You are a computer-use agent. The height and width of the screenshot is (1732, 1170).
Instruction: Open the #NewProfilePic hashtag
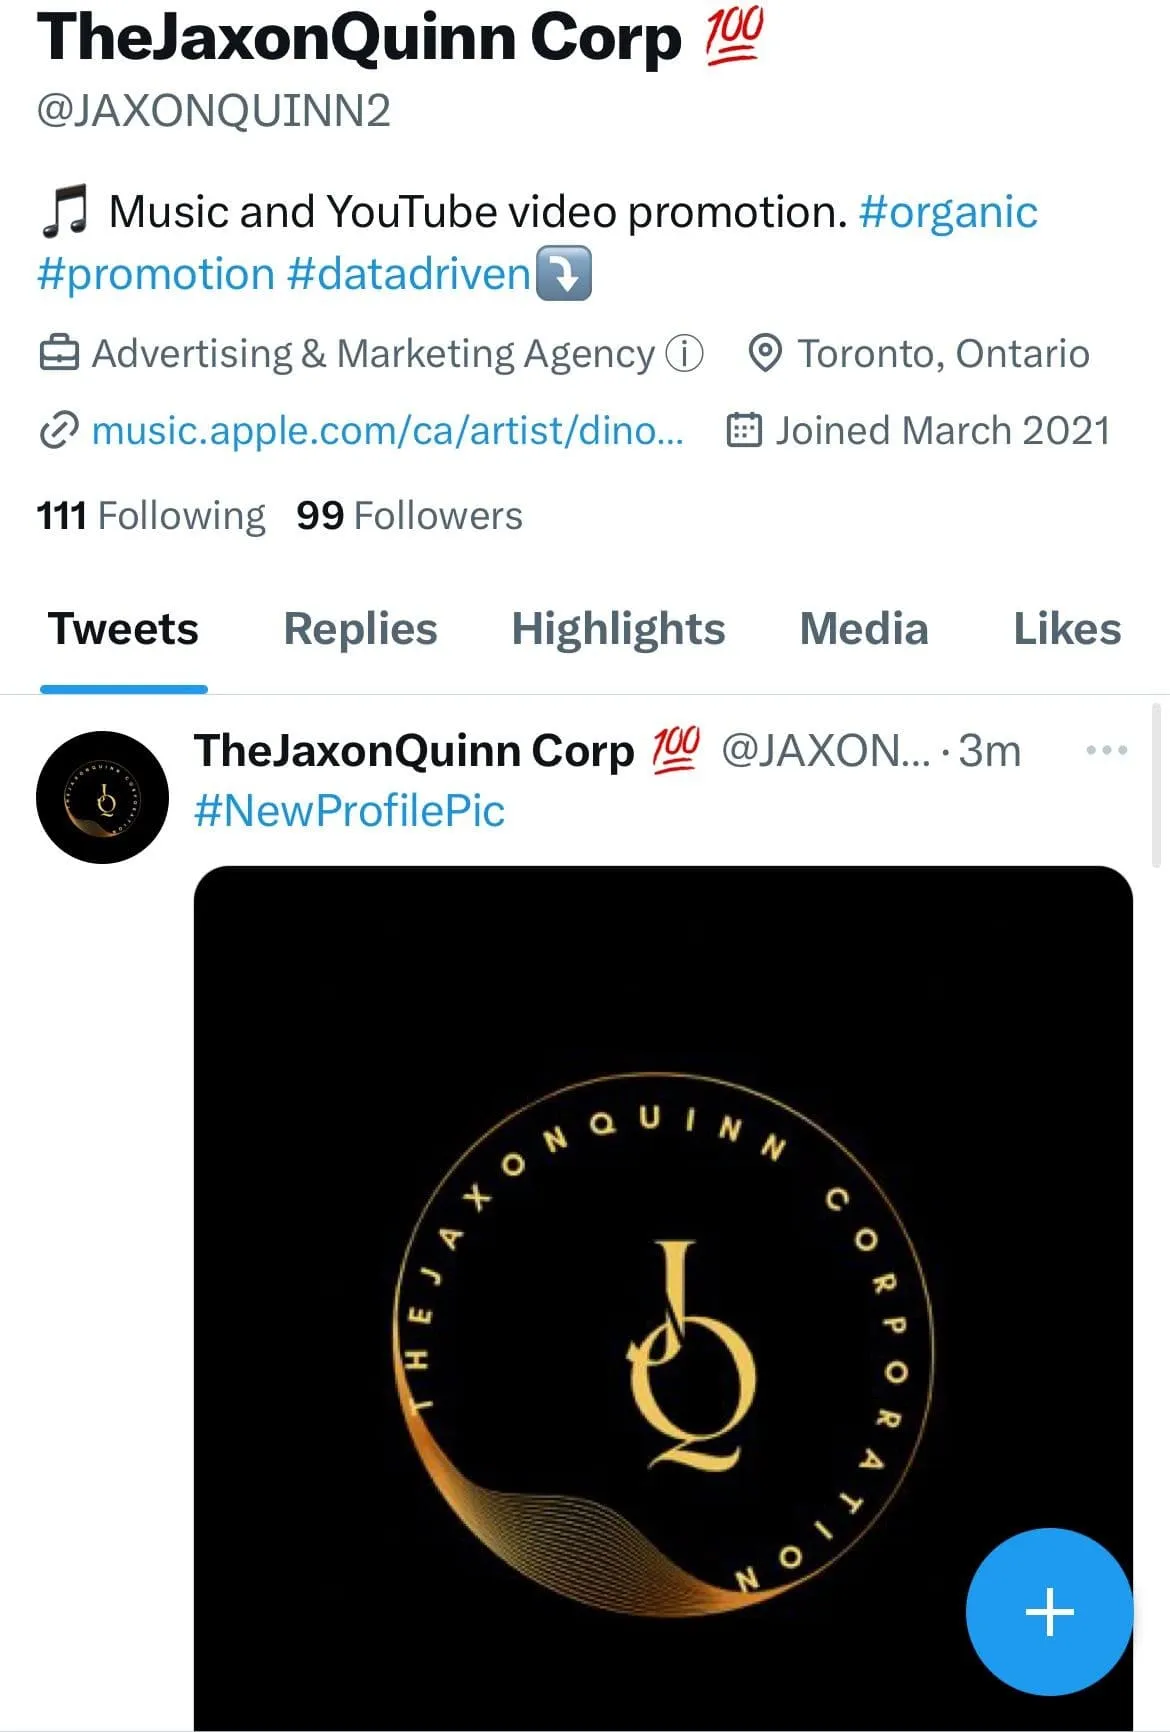pos(349,810)
